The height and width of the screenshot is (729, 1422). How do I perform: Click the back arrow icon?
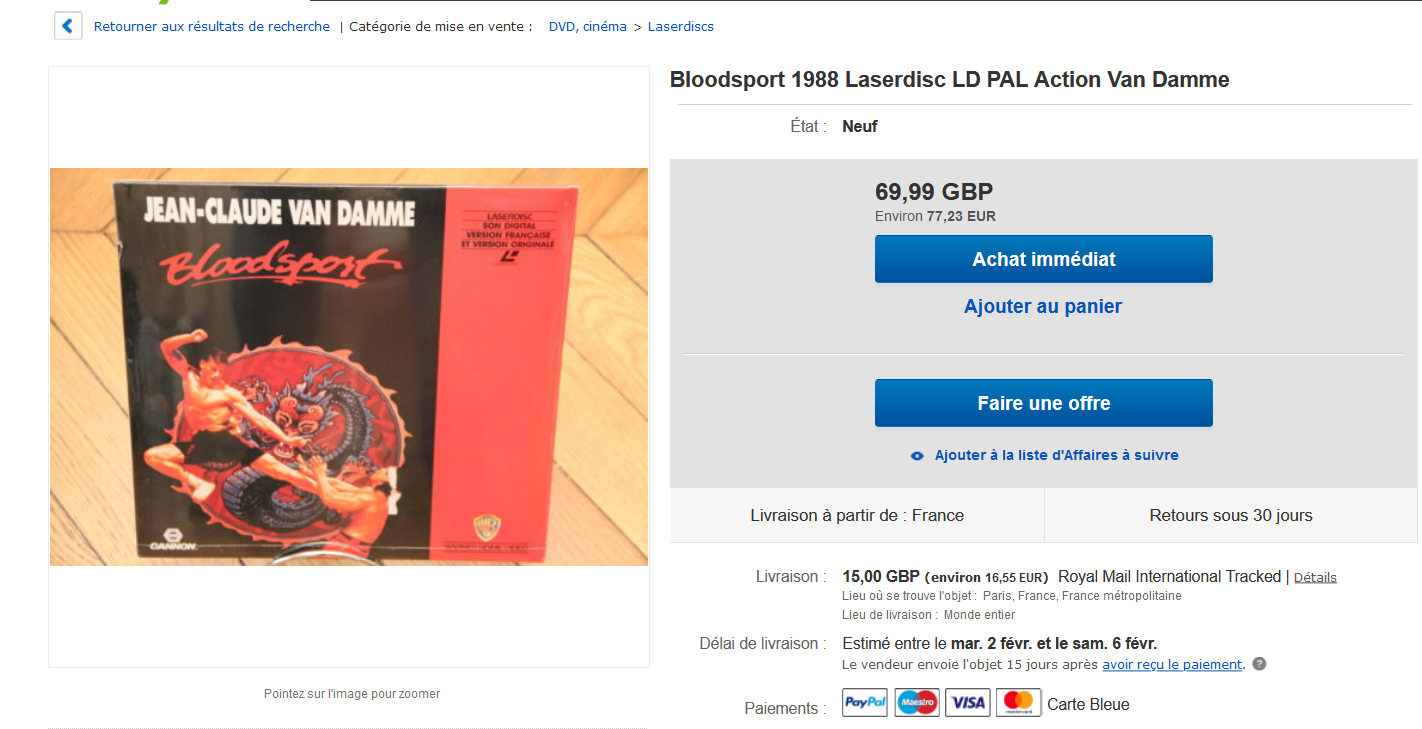(68, 26)
